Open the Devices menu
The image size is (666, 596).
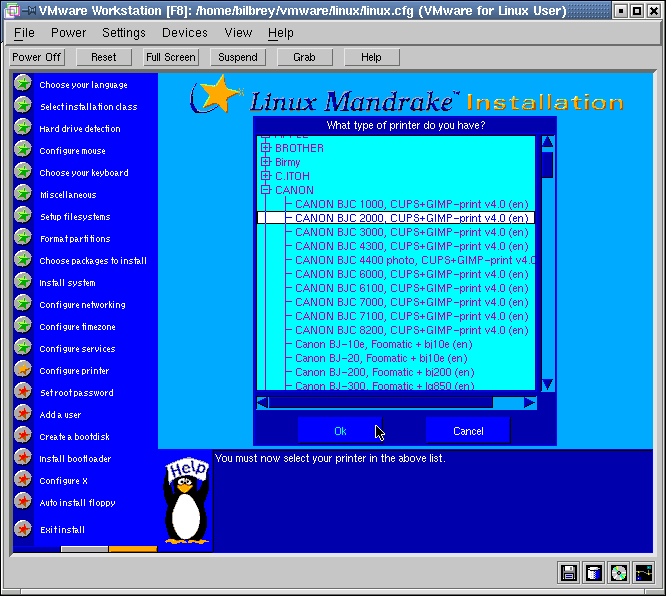click(185, 33)
